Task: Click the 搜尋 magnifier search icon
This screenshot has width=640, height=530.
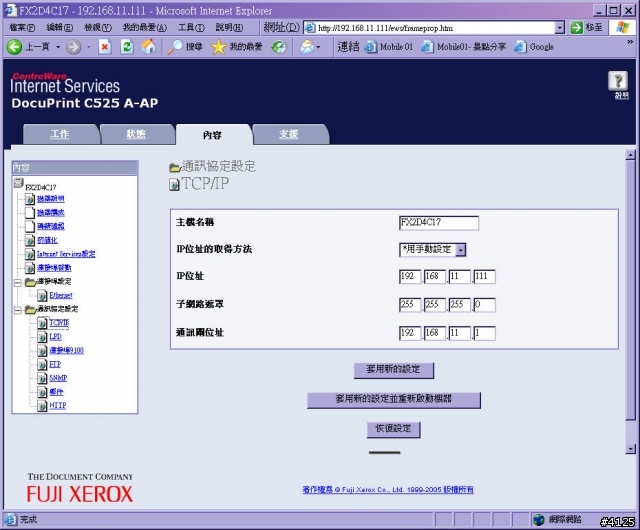Action: [x=175, y=47]
